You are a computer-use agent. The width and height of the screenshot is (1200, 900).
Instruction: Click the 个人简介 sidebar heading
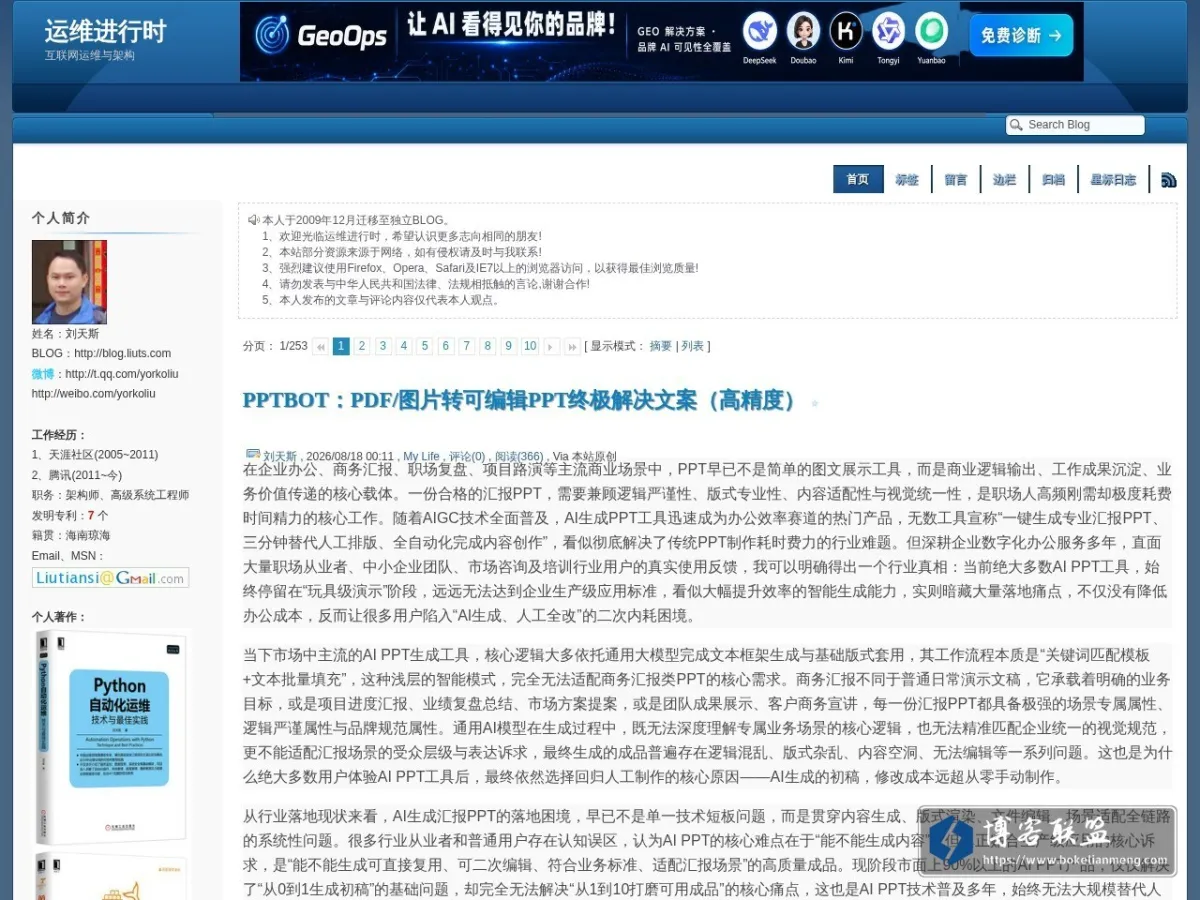tap(60, 218)
